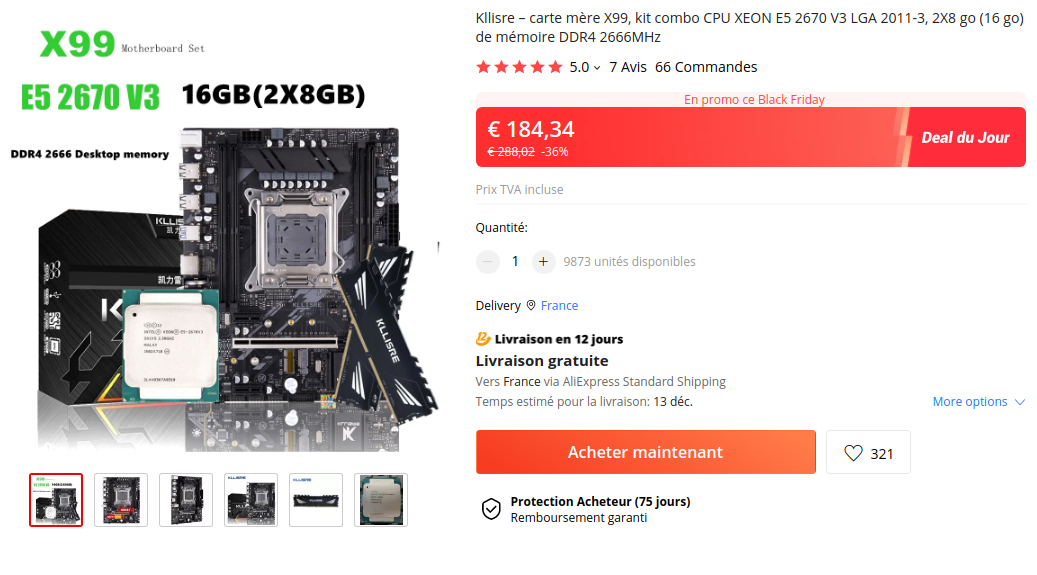Click the orange fast delivery icon
Screen dimensions: 1037x575
pos(483,339)
